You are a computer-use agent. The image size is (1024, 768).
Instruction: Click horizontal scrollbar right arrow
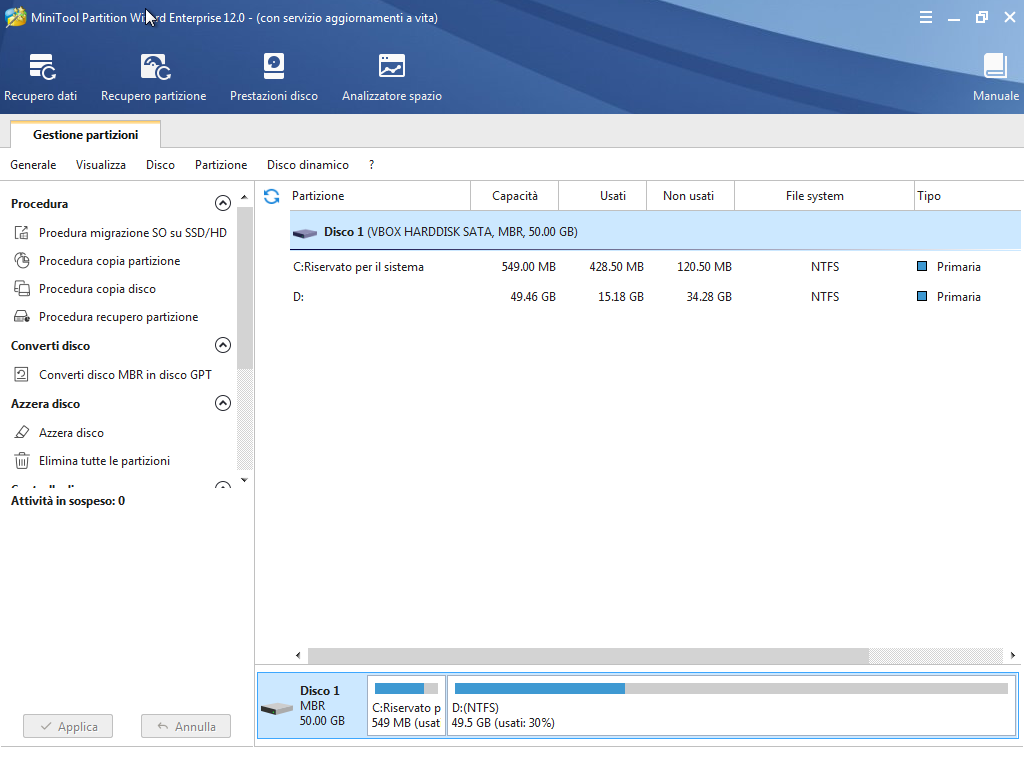point(1013,655)
